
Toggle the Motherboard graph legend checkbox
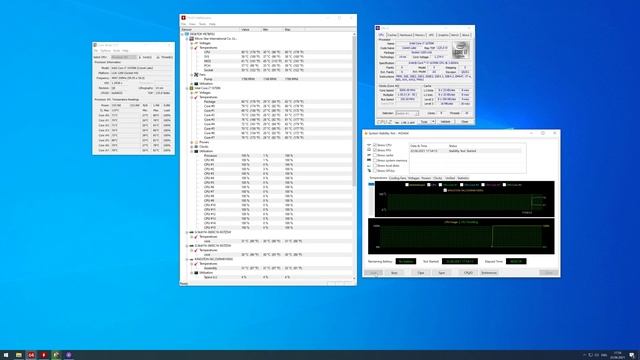(407, 185)
